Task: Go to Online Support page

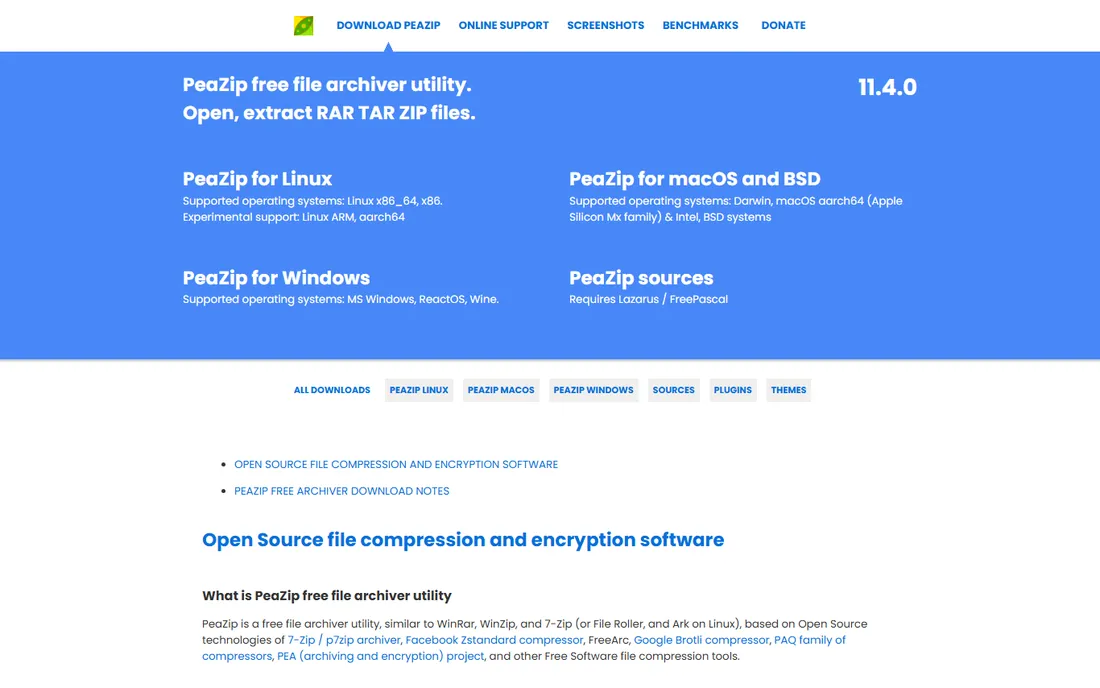Action: click(x=503, y=25)
